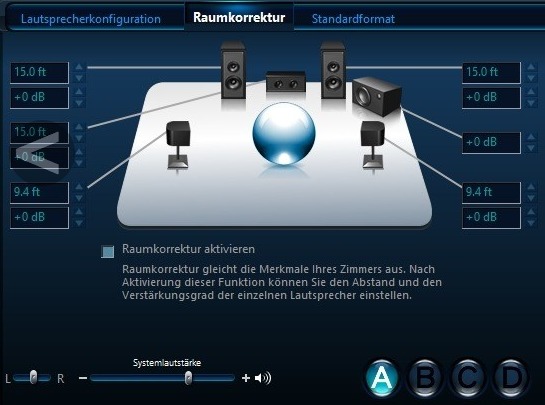Click the L/R balance slider handle

coord(33,377)
